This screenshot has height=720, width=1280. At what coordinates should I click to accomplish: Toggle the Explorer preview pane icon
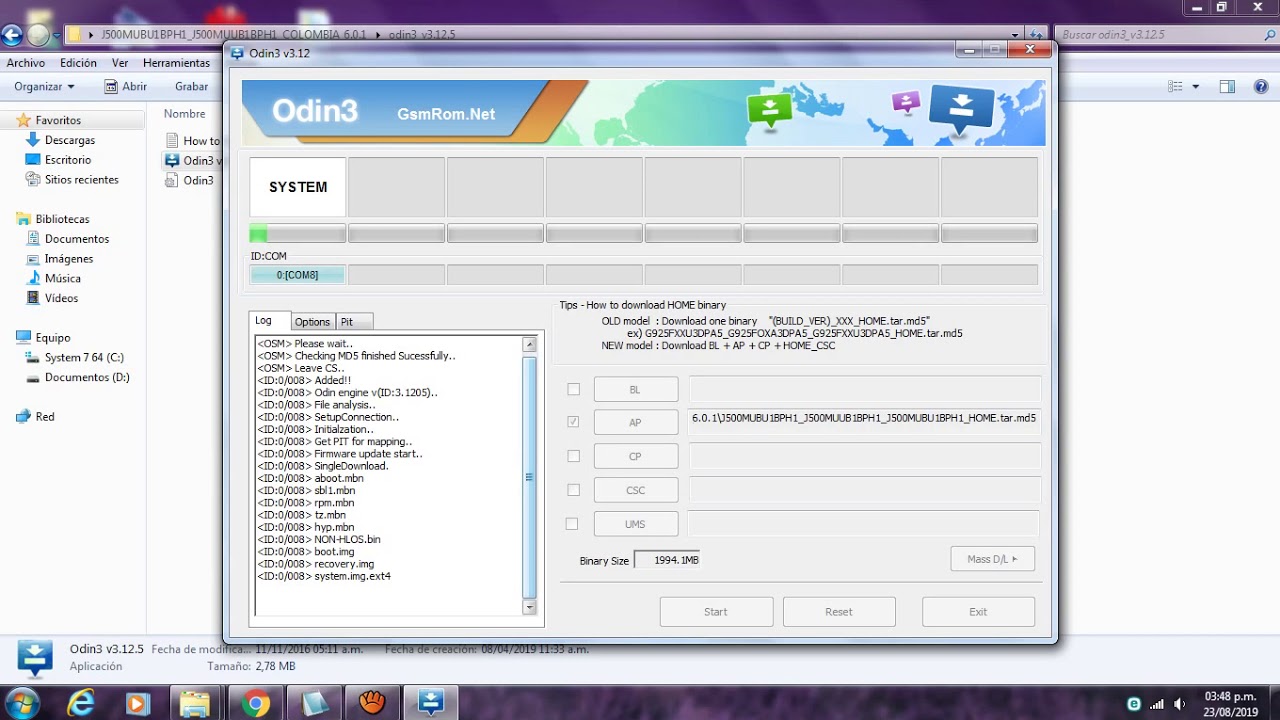(x=1227, y=87)
